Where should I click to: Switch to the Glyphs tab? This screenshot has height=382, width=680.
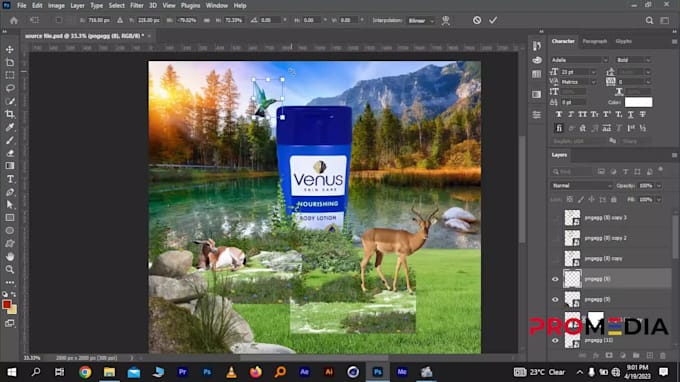pos(624,41)
